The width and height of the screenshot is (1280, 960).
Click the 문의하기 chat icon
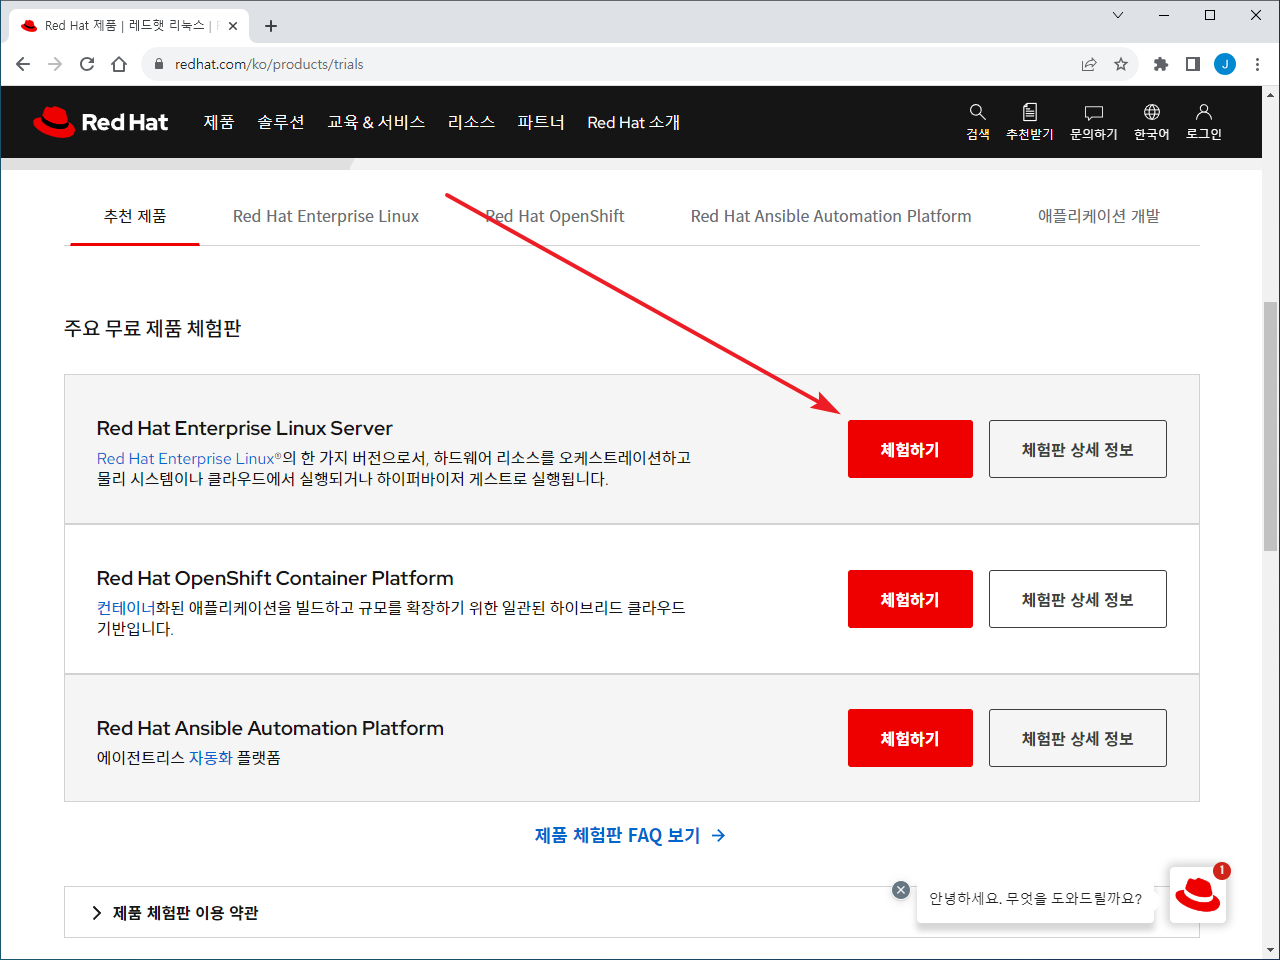click(x=1094, y=121)
